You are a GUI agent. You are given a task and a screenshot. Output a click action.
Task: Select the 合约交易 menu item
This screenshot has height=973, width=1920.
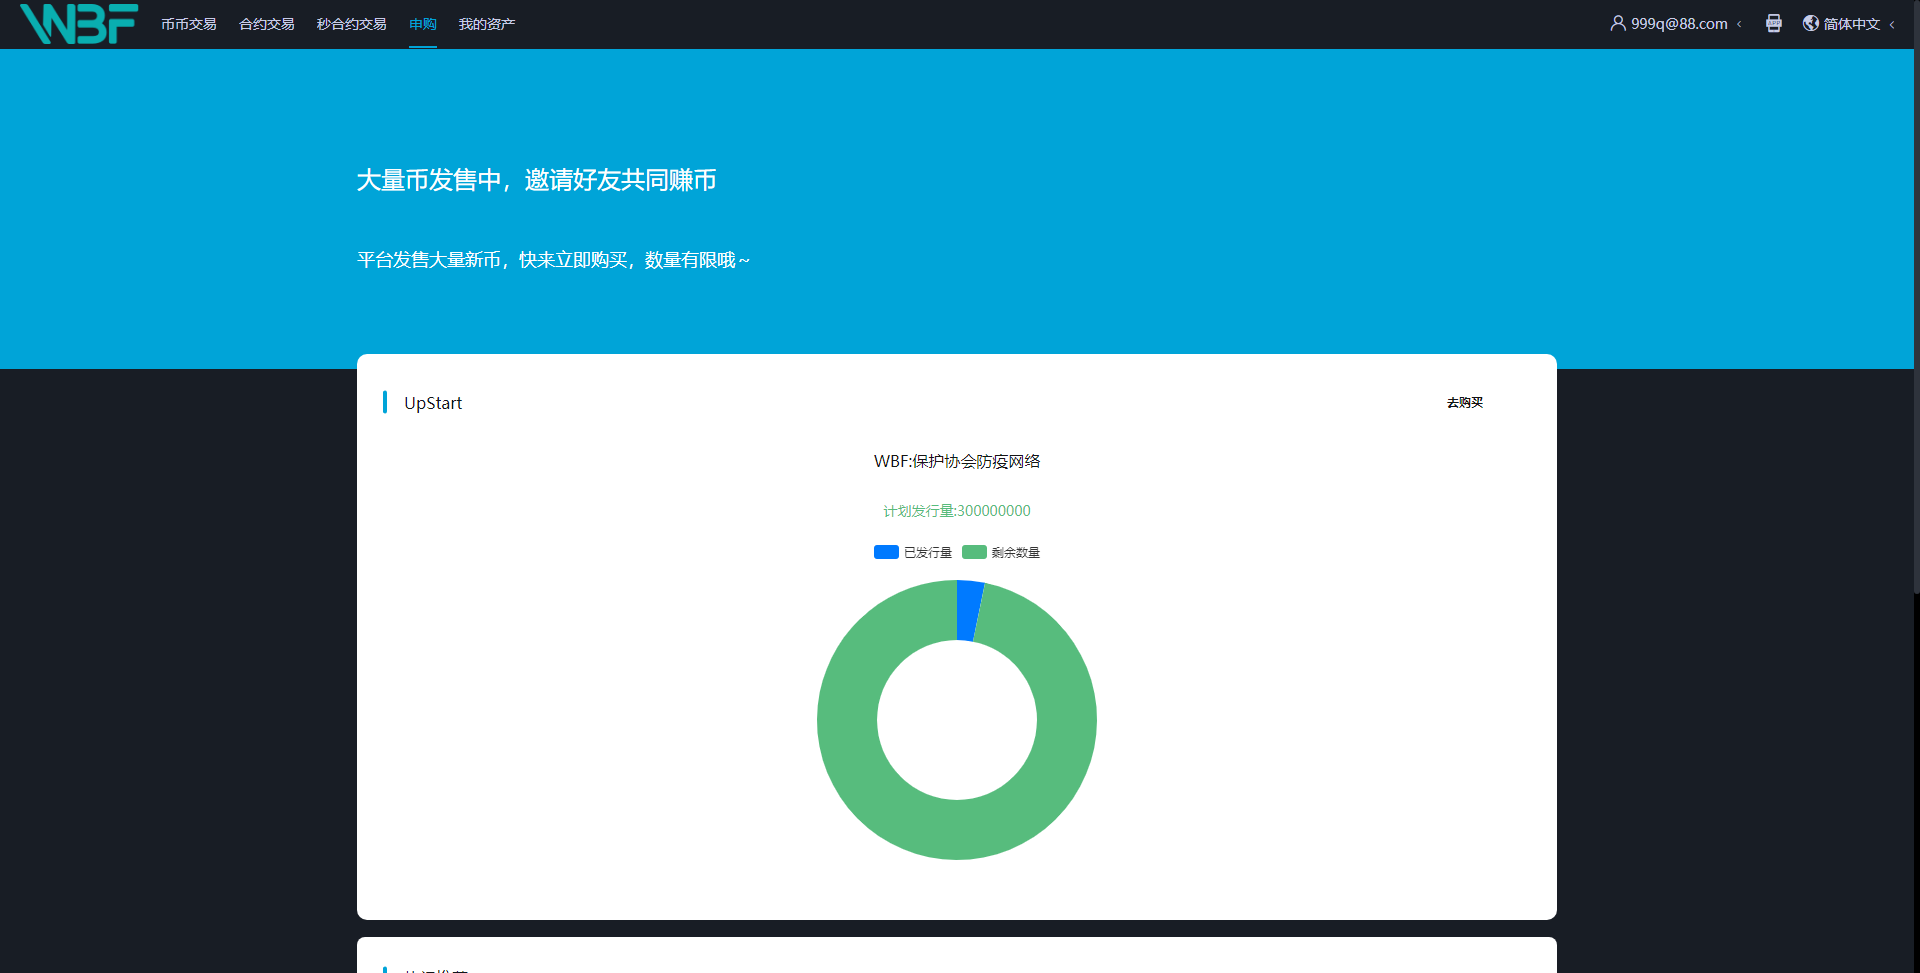[265, 23]
